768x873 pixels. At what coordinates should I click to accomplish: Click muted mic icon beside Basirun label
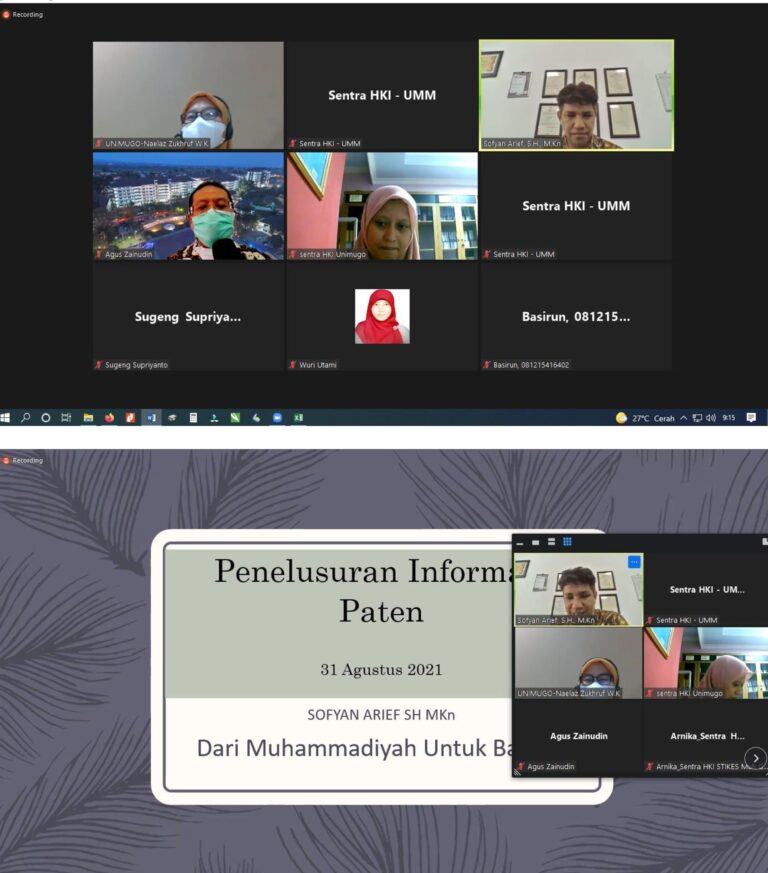click(487, 365)
